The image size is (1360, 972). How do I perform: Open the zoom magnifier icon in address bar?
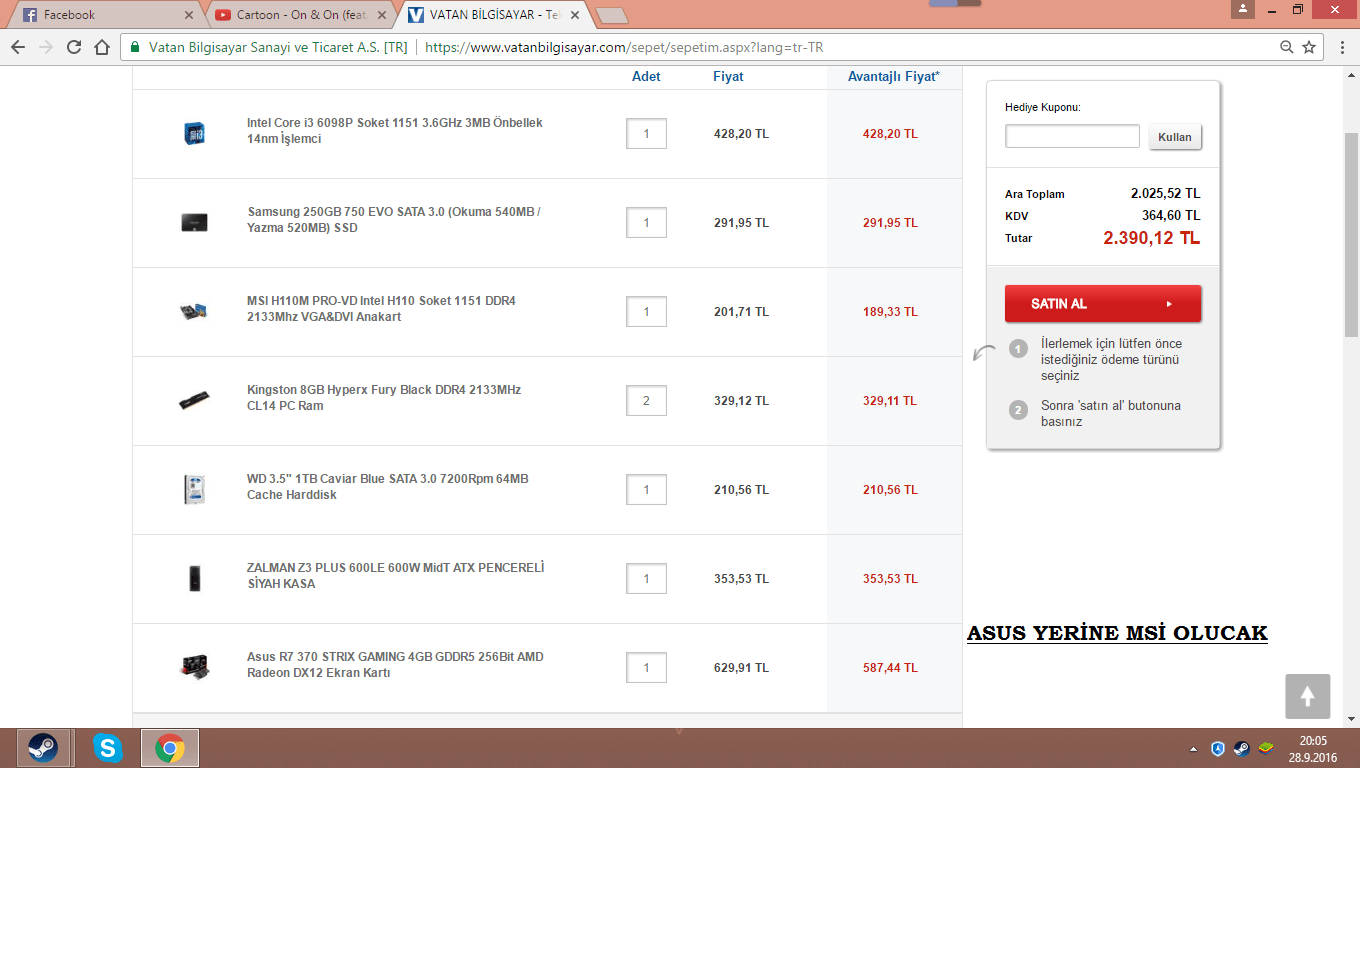click(1287, 47)
